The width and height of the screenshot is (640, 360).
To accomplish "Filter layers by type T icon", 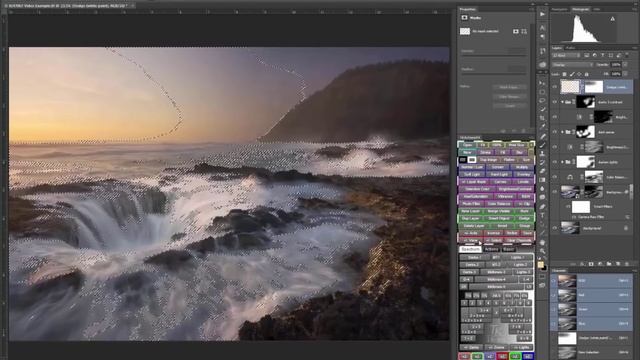I will click(602, 55).
